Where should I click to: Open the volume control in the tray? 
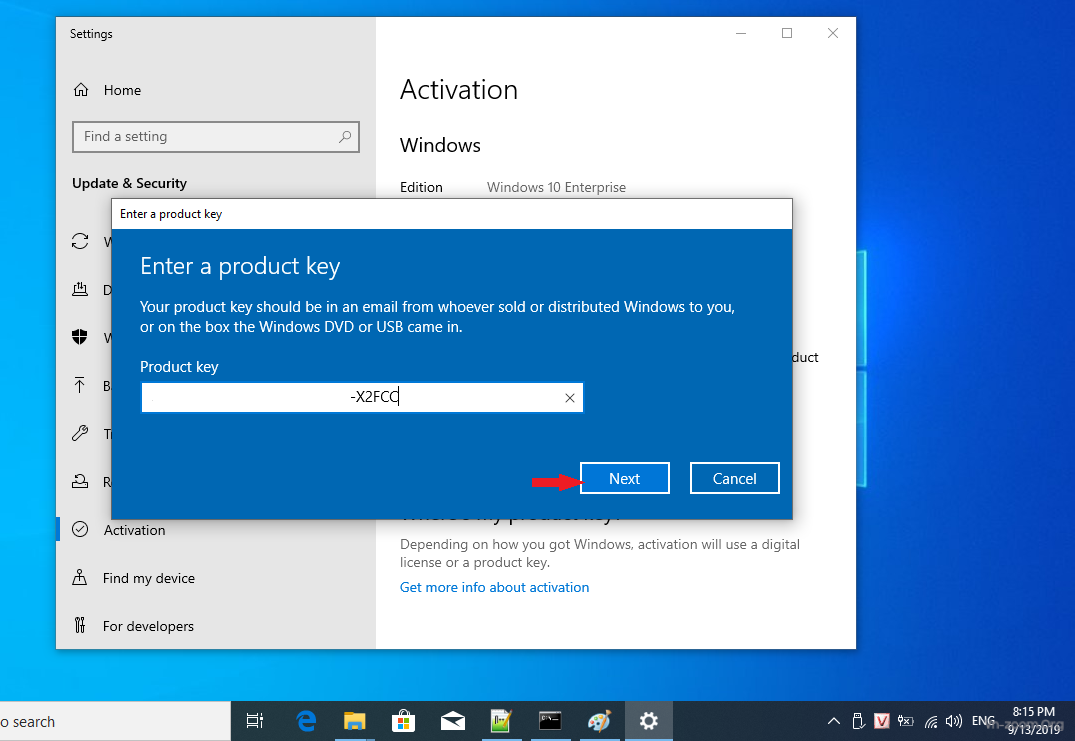pyautogui.click(x=954, y=721)
